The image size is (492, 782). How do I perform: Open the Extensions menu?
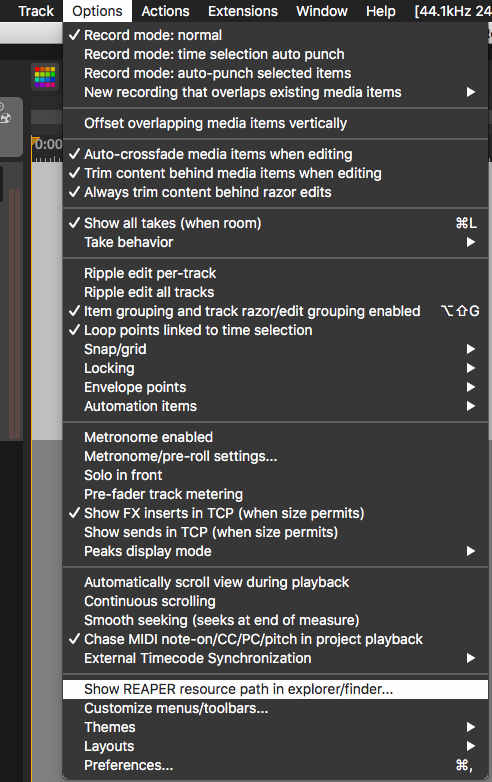(243, 11)
